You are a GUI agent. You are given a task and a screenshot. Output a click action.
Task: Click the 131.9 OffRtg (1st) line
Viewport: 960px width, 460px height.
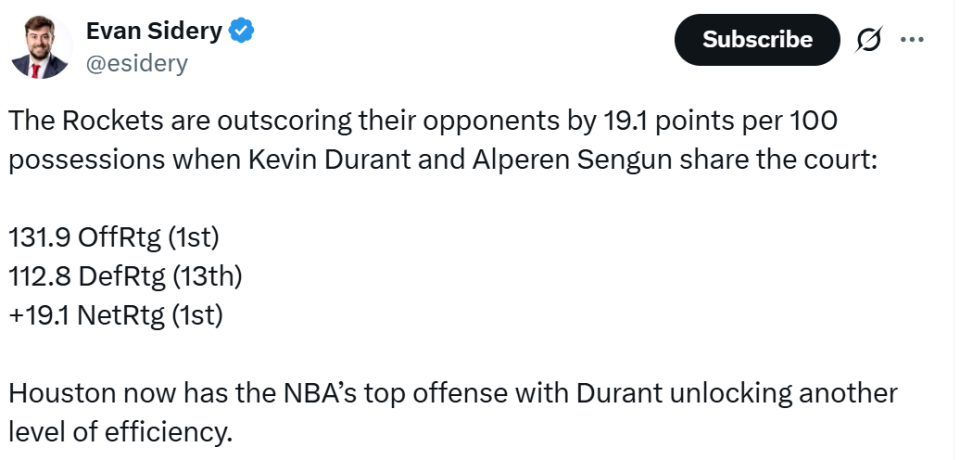(113, 237)
